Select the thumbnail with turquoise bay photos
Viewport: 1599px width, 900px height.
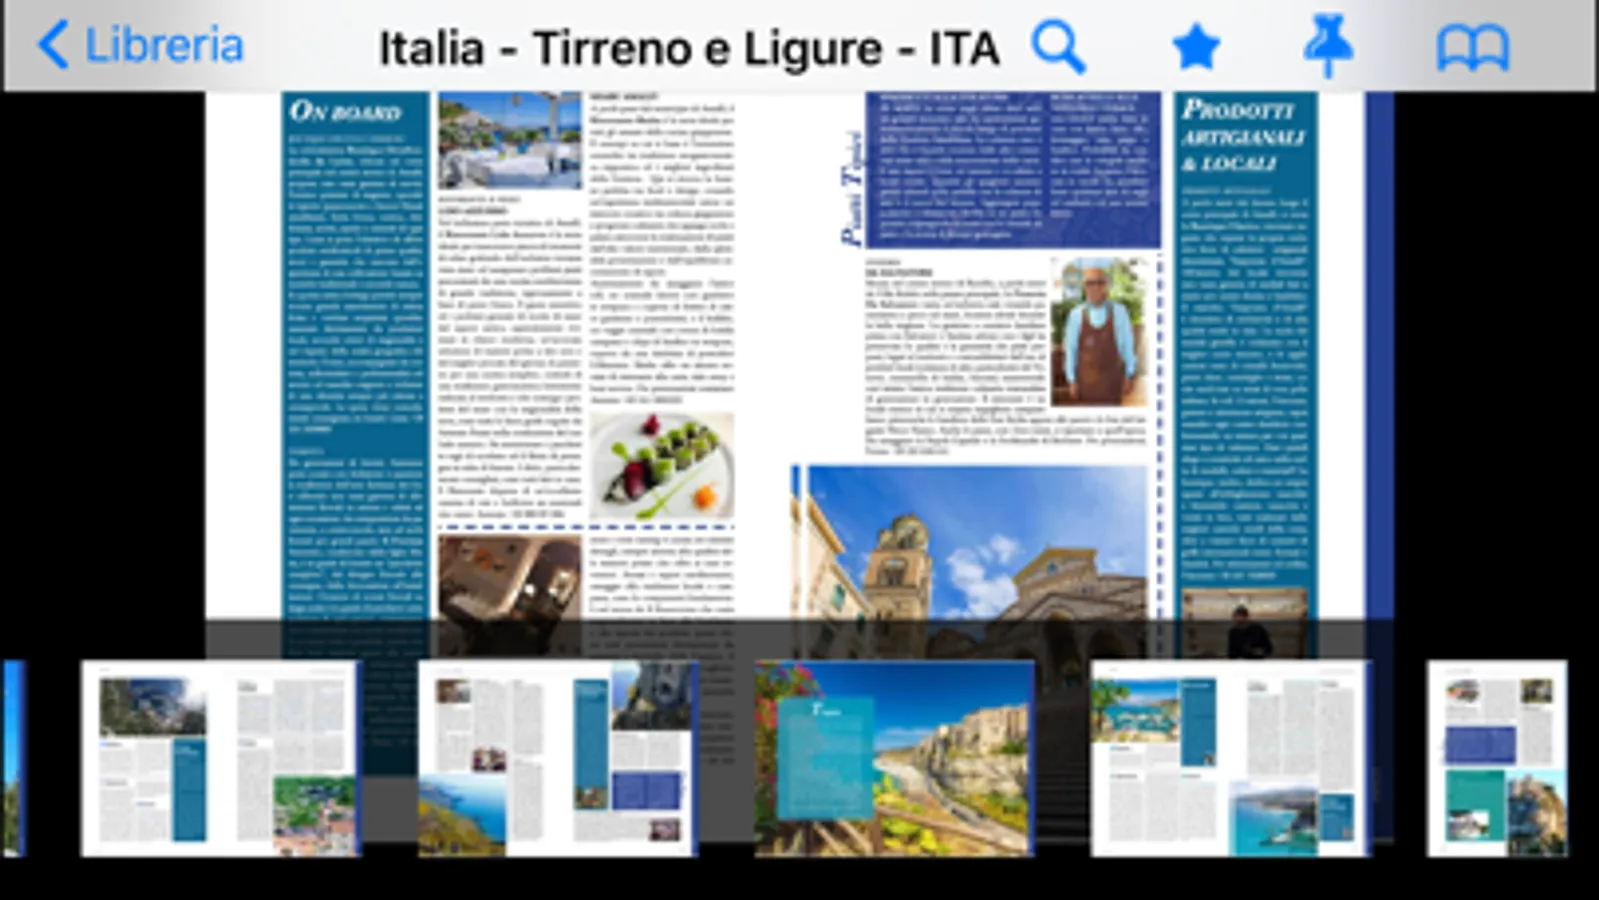pos(1230,758)
